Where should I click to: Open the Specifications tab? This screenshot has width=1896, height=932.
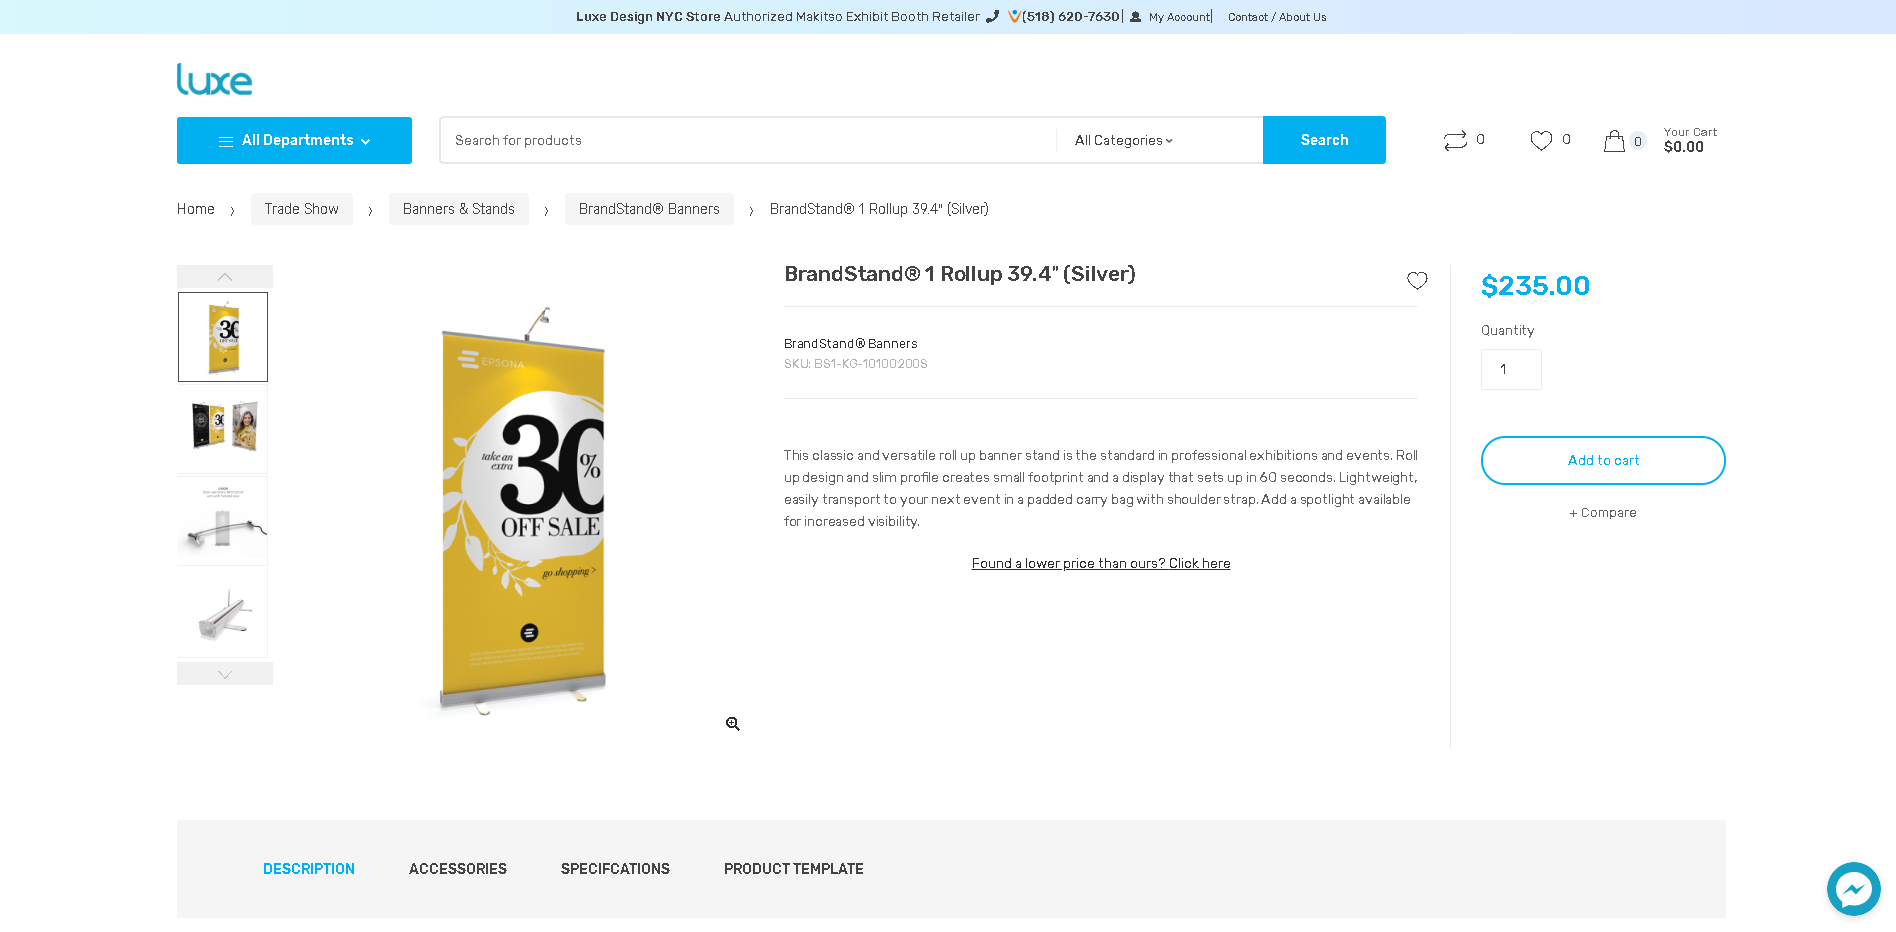(x=615, y=869)
